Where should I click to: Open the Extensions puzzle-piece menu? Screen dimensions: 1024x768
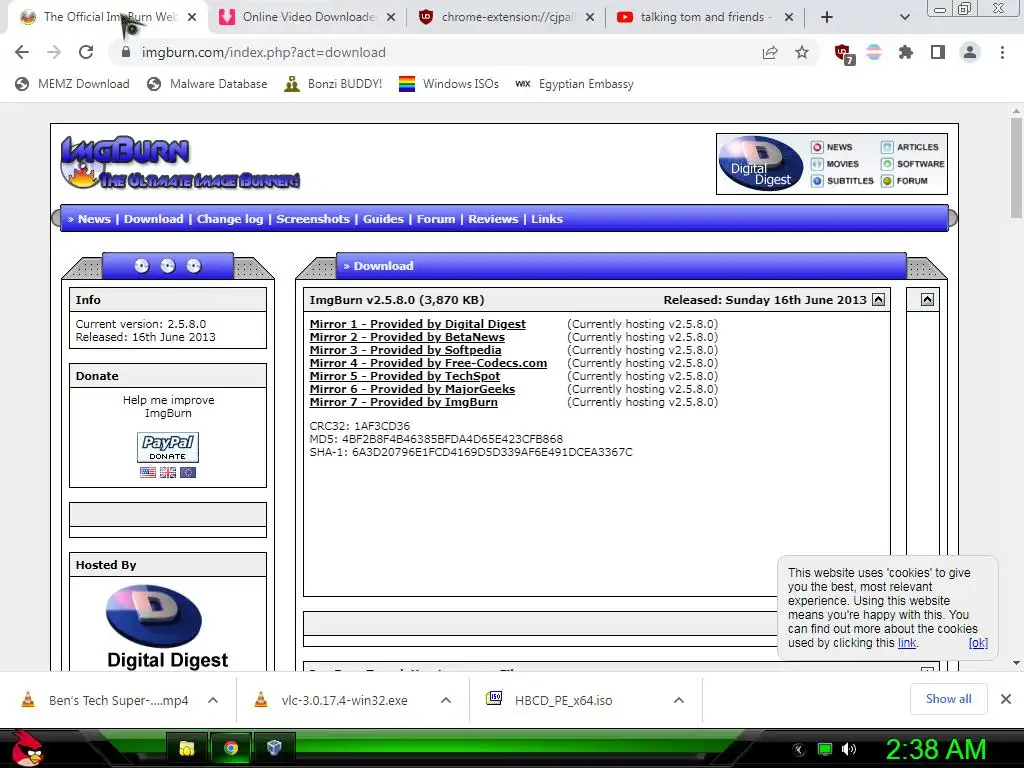pos(906,52)
